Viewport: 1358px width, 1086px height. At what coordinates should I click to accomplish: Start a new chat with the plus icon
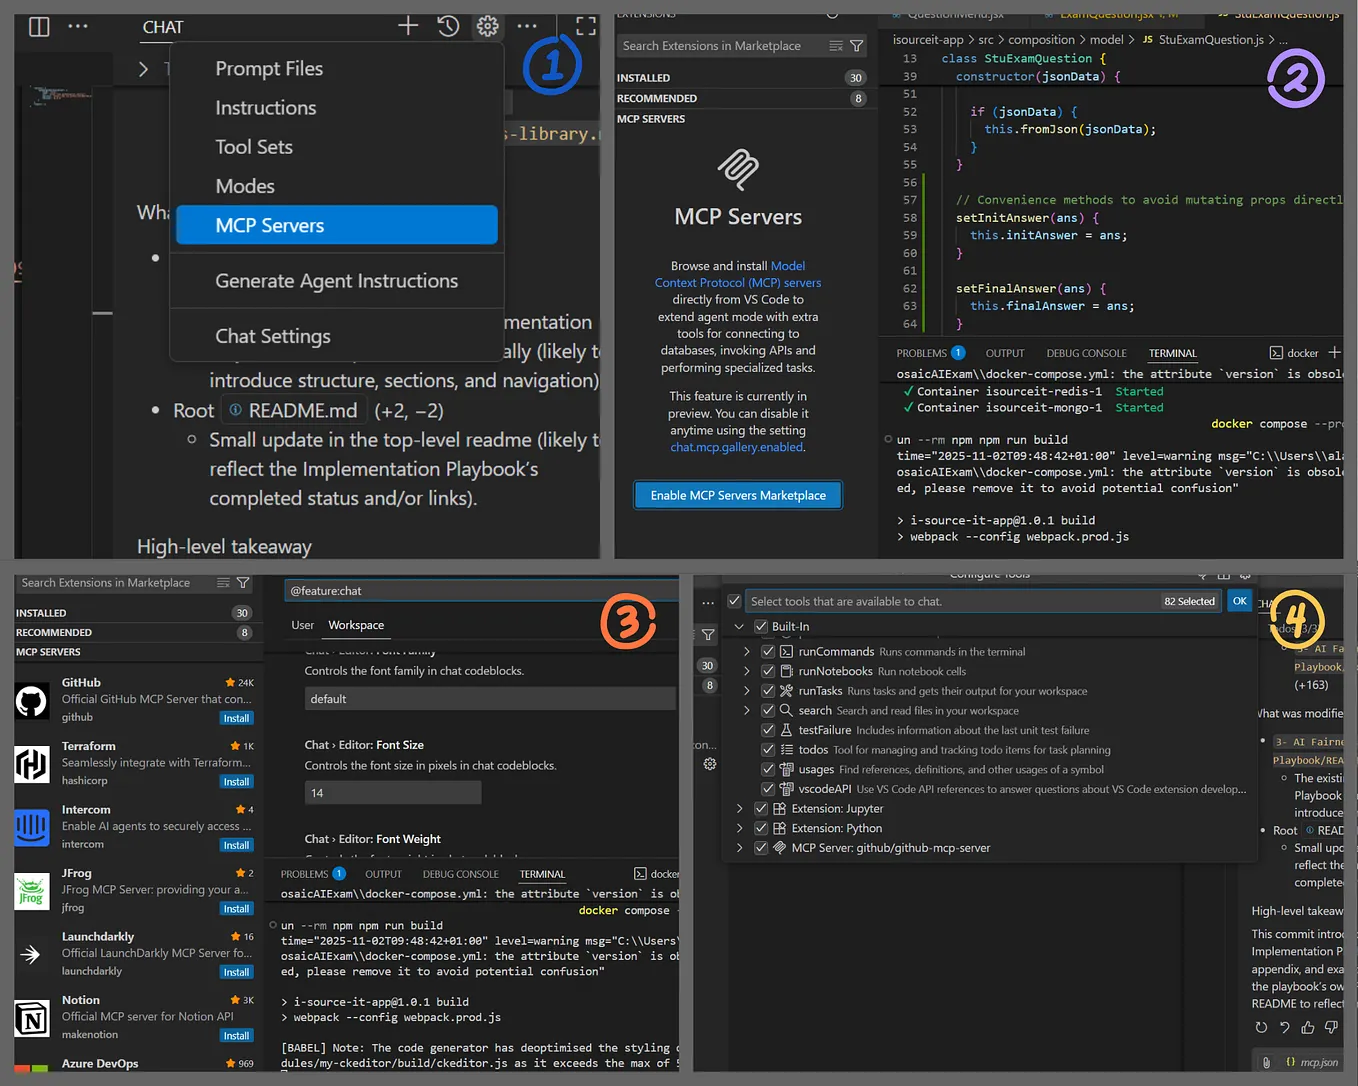click(408, 27)
